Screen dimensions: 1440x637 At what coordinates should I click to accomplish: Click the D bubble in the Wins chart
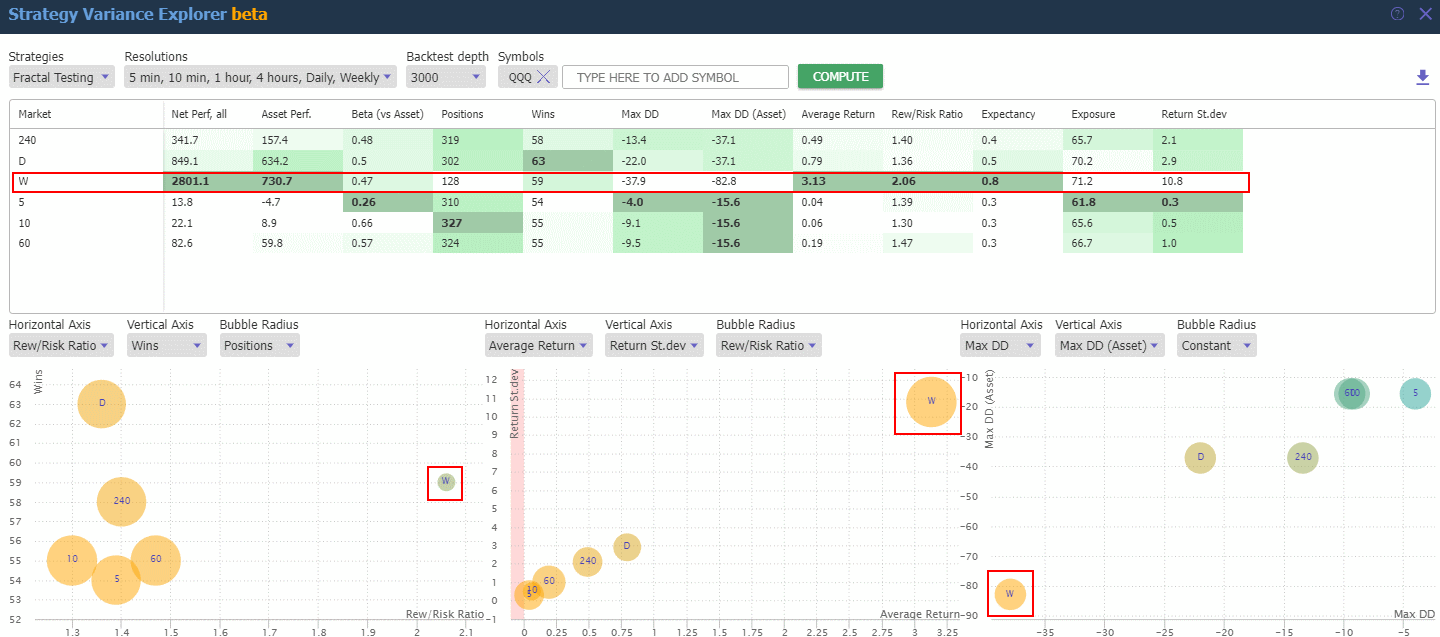tap(102, 403)
